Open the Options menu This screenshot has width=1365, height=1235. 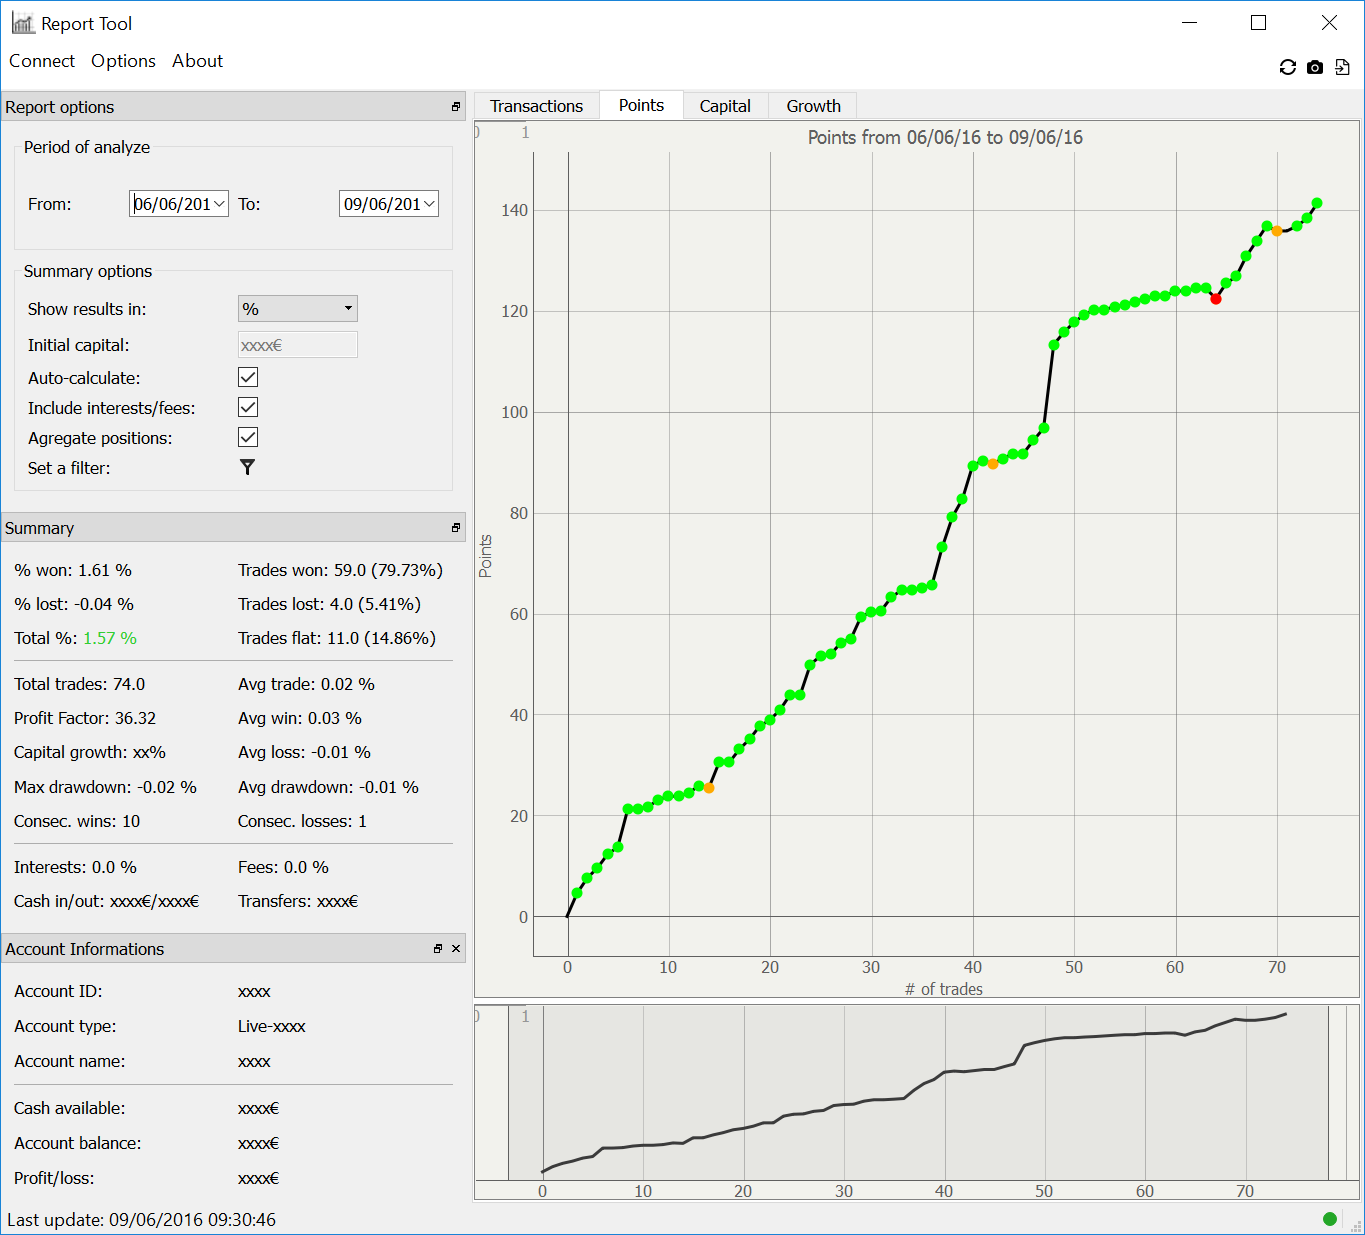point(123,61)
